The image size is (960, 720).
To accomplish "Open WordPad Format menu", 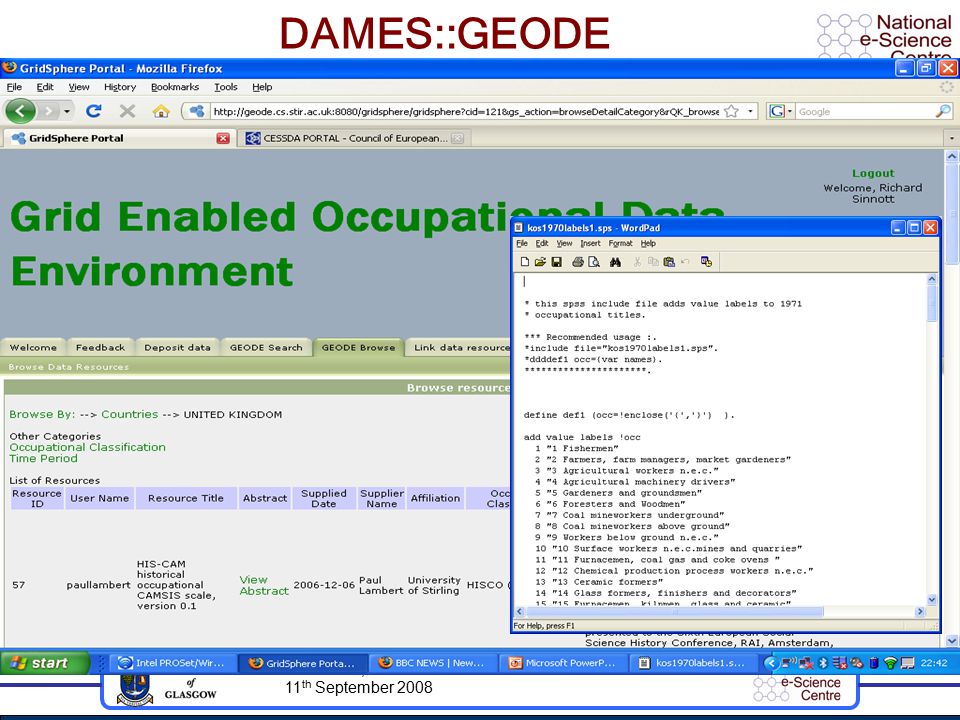I will click(x=620, y=243).
